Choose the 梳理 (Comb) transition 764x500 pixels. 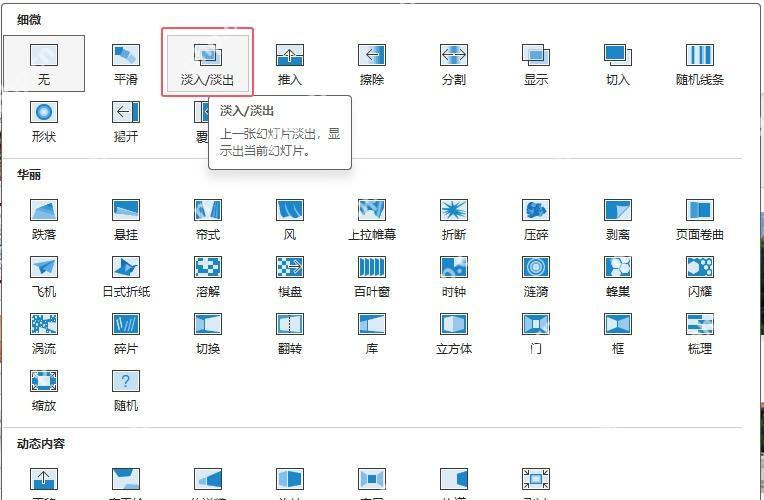(700, 333)
